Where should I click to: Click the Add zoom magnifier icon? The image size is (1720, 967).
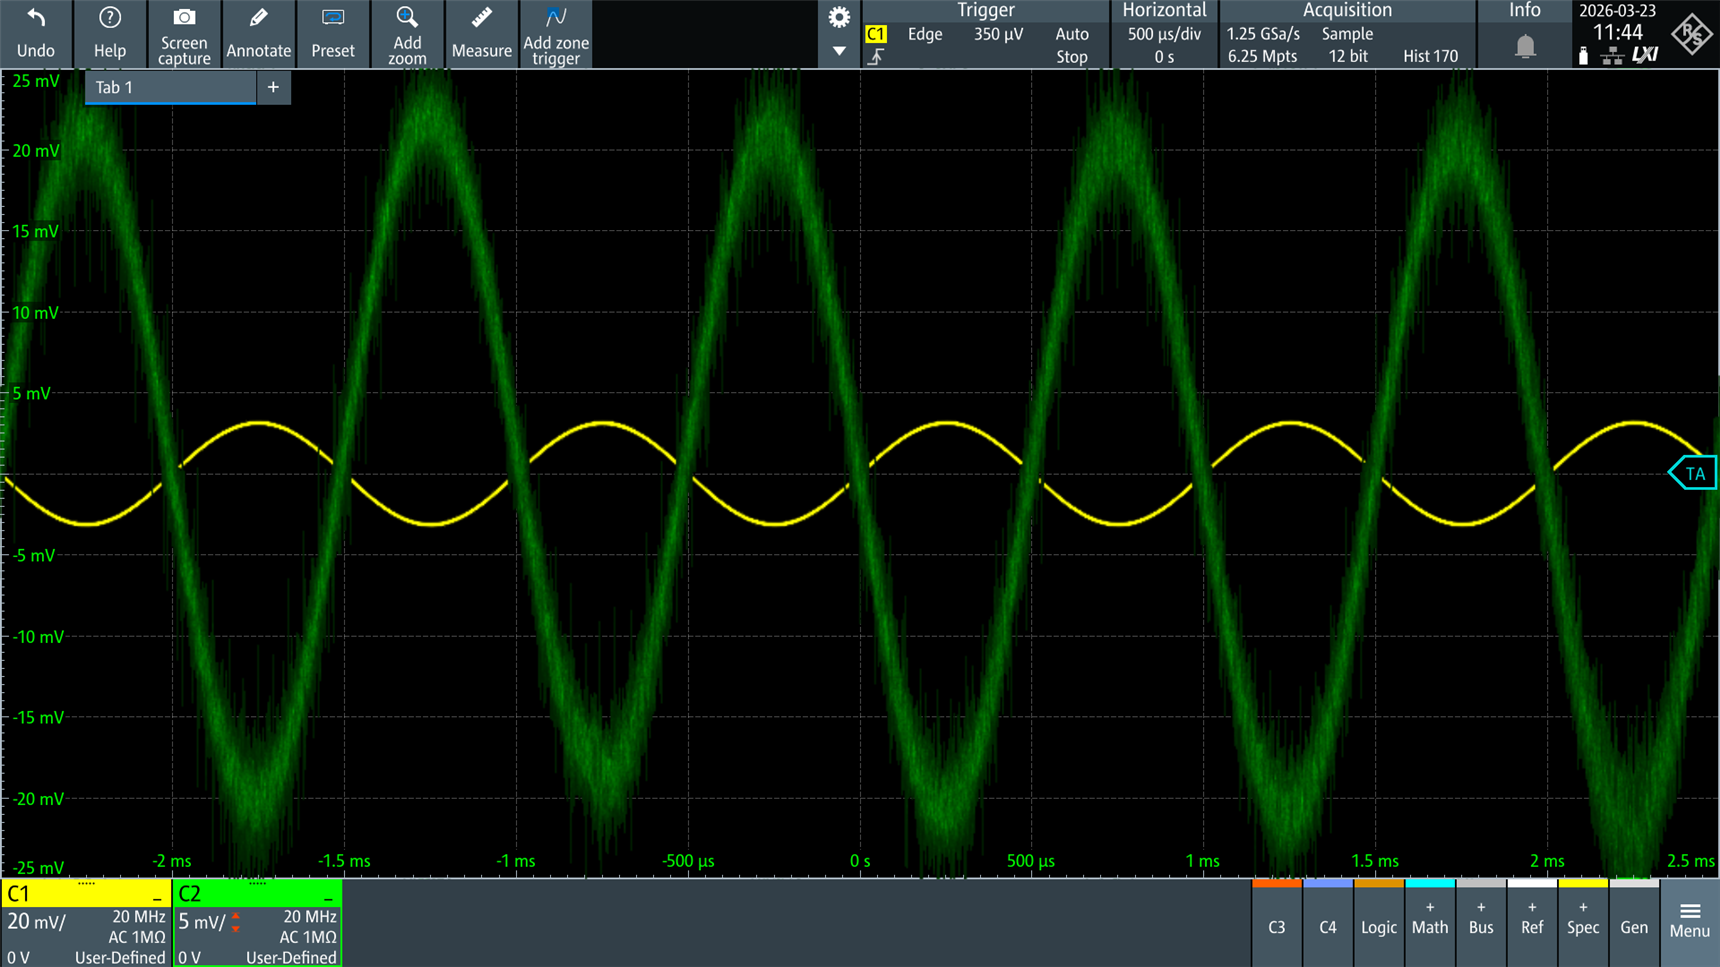point(407,19)
